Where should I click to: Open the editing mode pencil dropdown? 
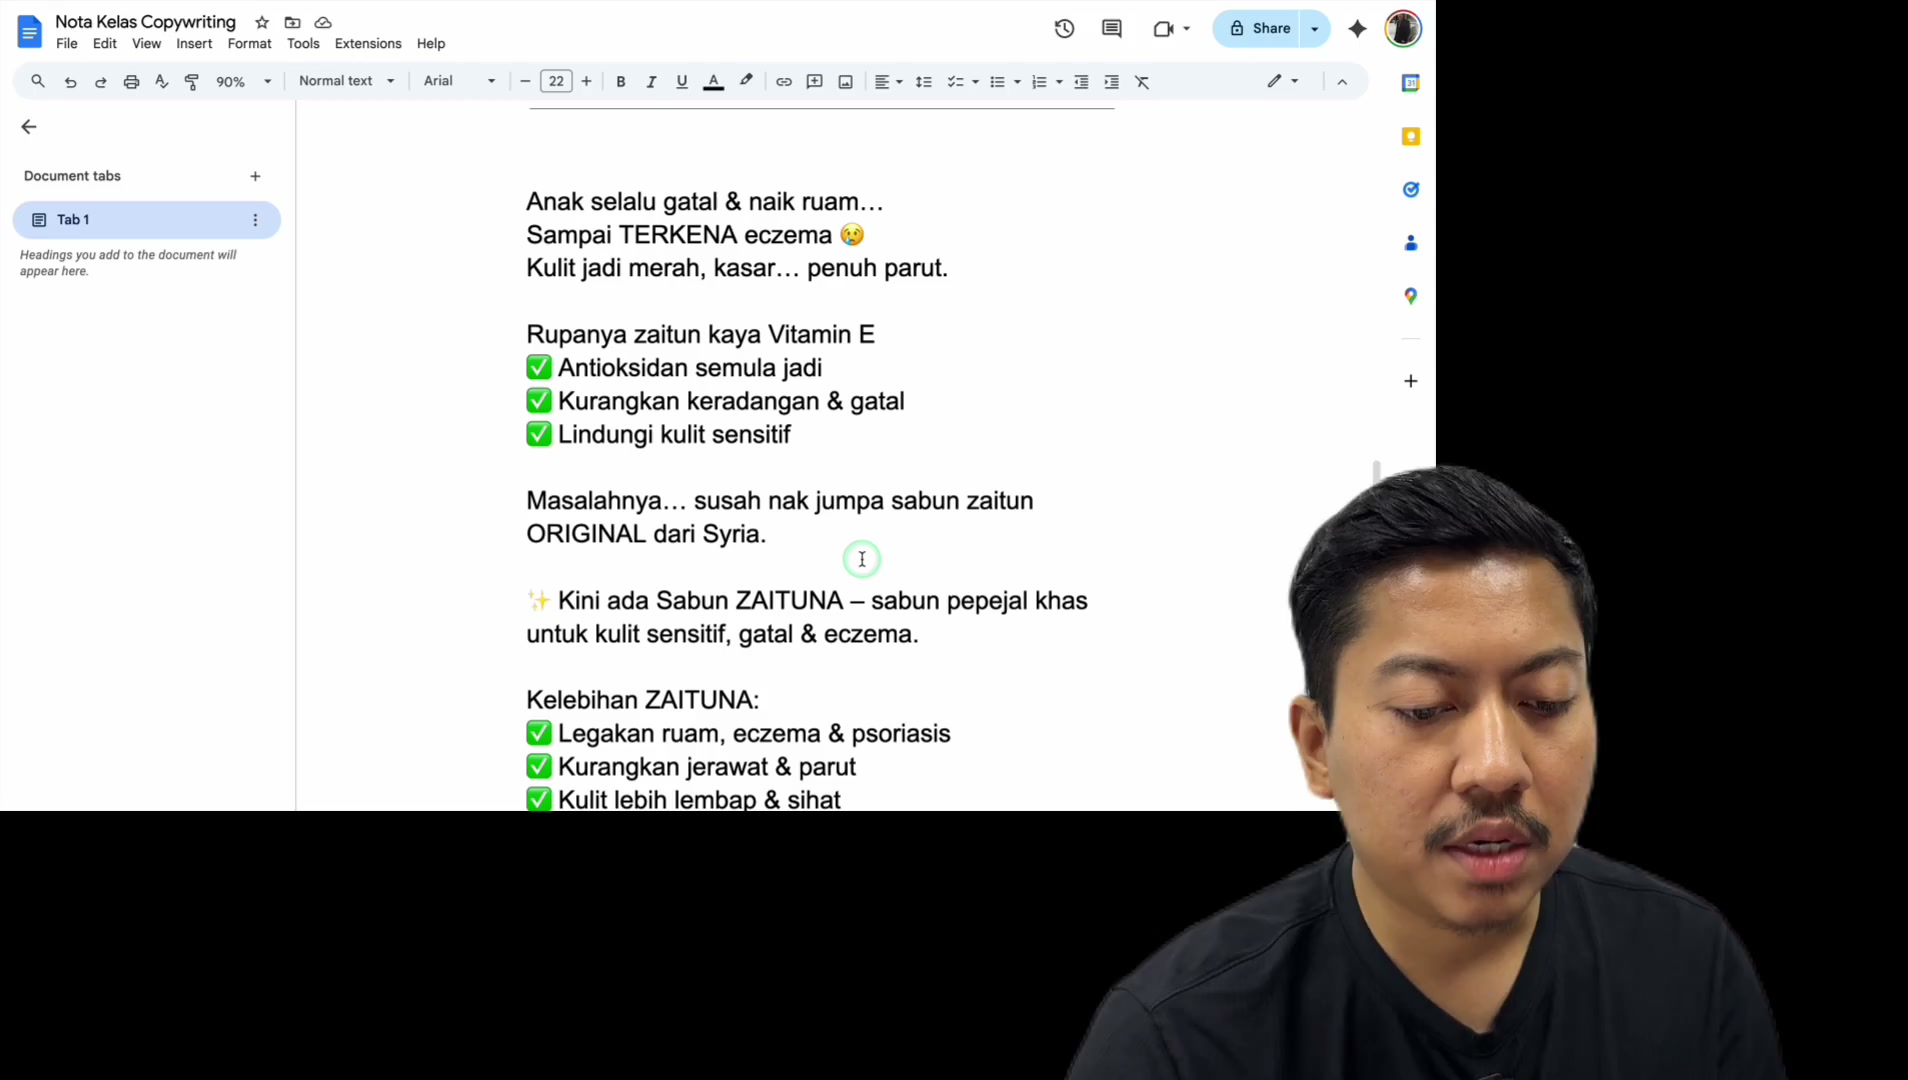coord(1283,81)
